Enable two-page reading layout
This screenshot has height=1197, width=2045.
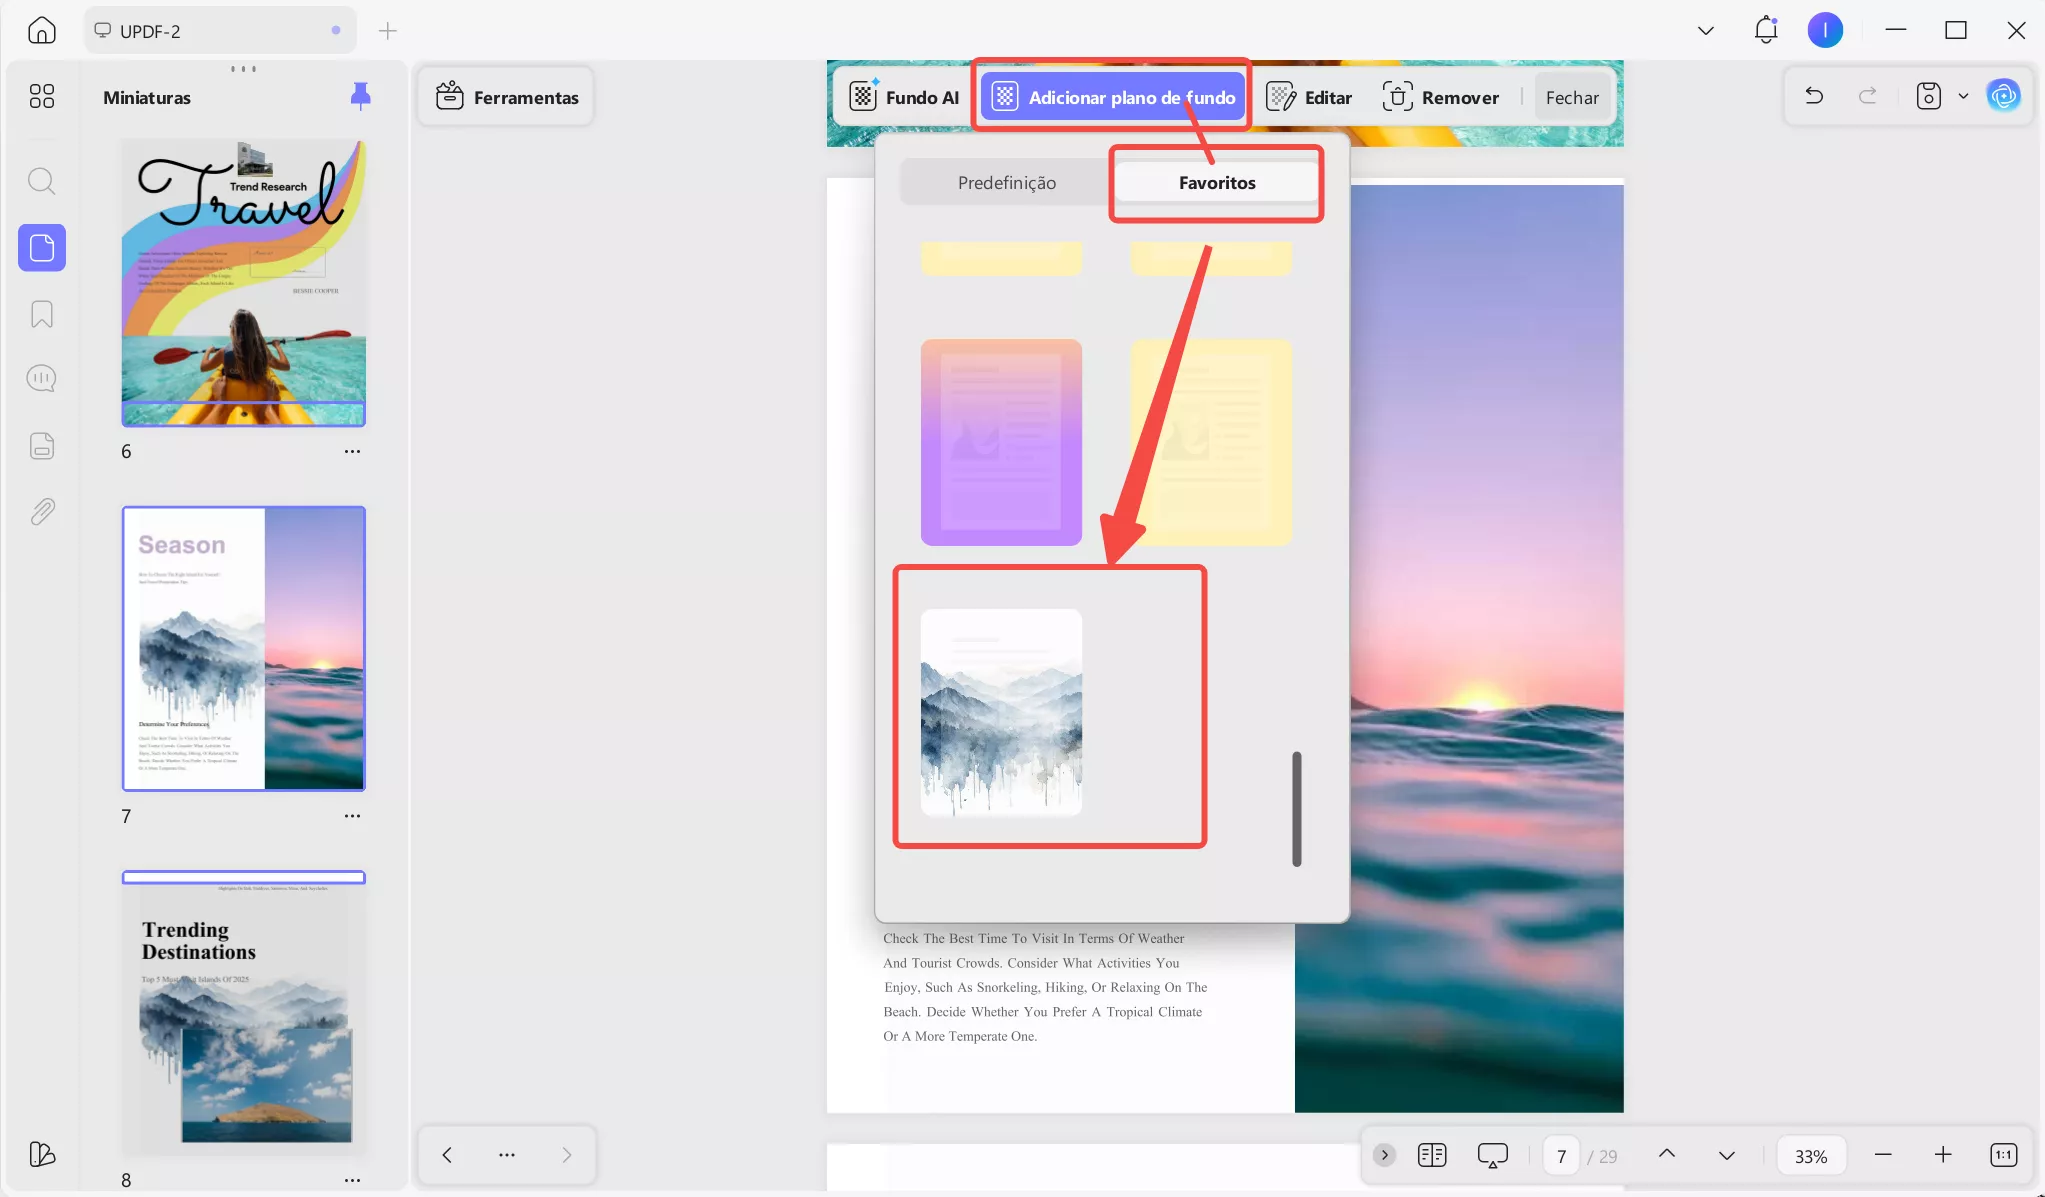click(x=1432, y=1154)
